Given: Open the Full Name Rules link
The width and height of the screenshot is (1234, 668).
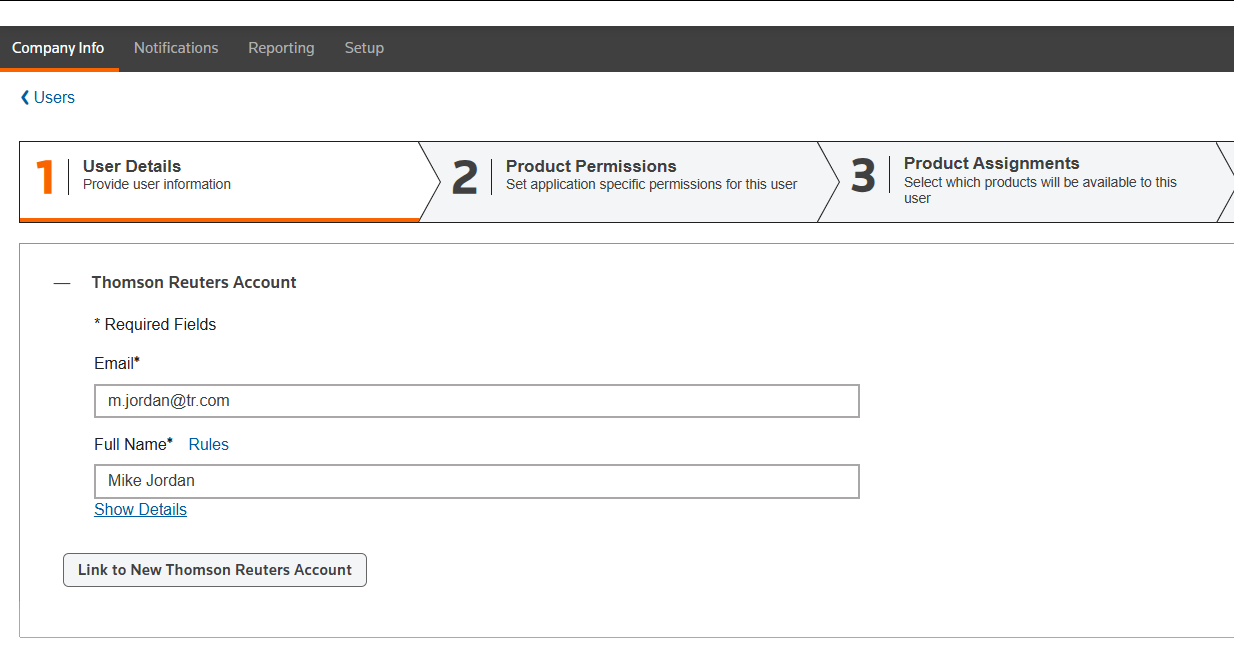Looking at the screenshot, I should coord(208,445).
